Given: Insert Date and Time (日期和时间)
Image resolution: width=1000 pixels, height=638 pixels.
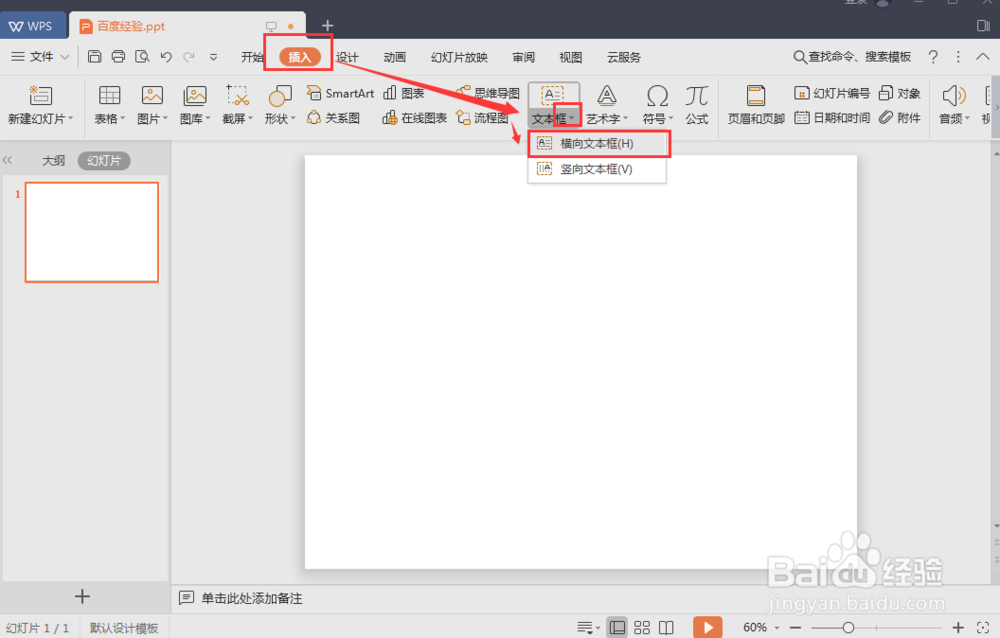Looking at the screenshot, I should coord(832,117).
